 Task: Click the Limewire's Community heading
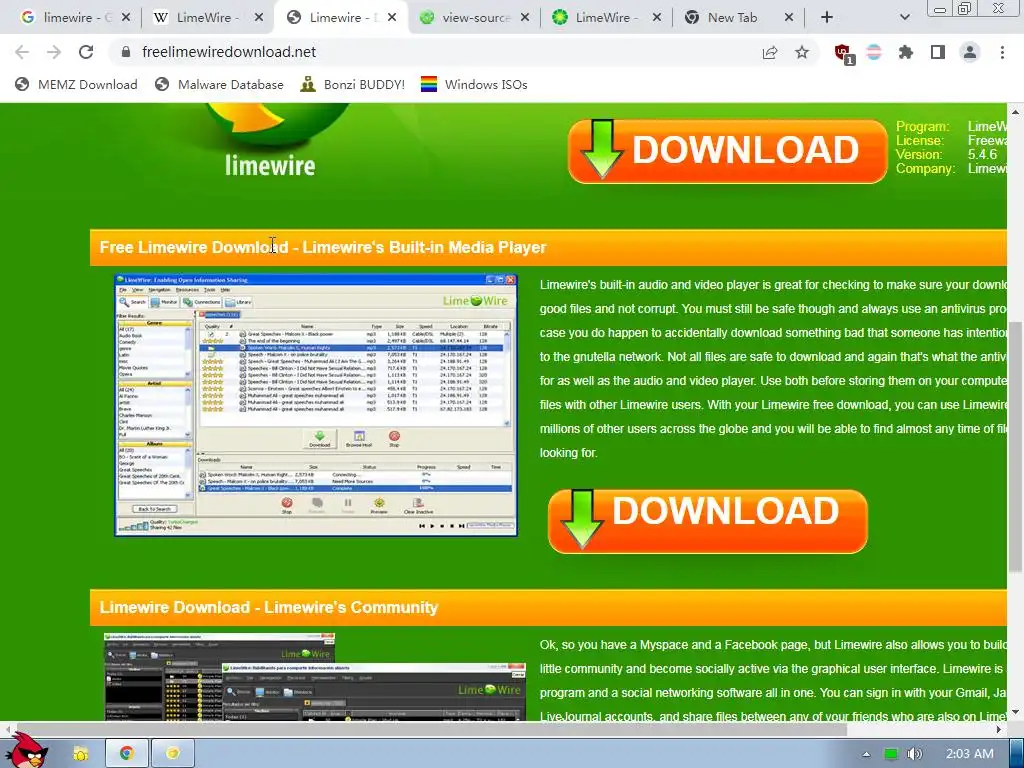(268, 607)
